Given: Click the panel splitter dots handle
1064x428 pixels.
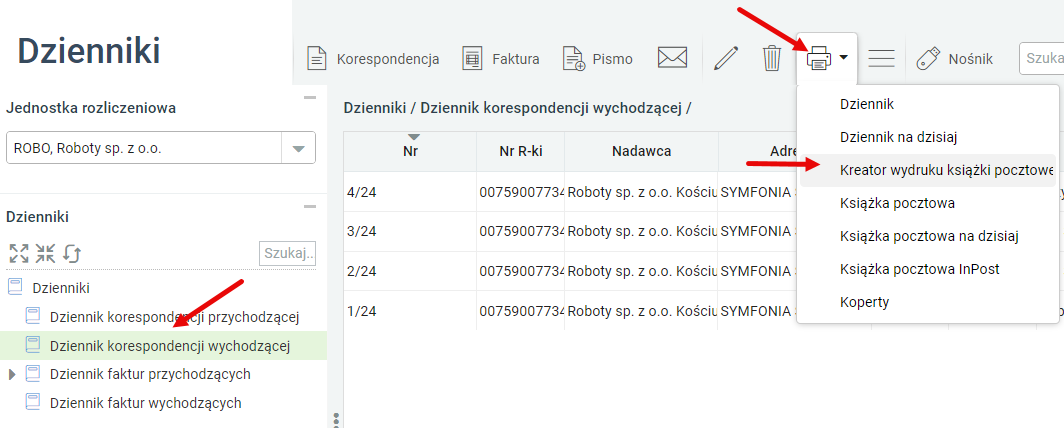Looking at the screenshot, I should coord(336,419).
